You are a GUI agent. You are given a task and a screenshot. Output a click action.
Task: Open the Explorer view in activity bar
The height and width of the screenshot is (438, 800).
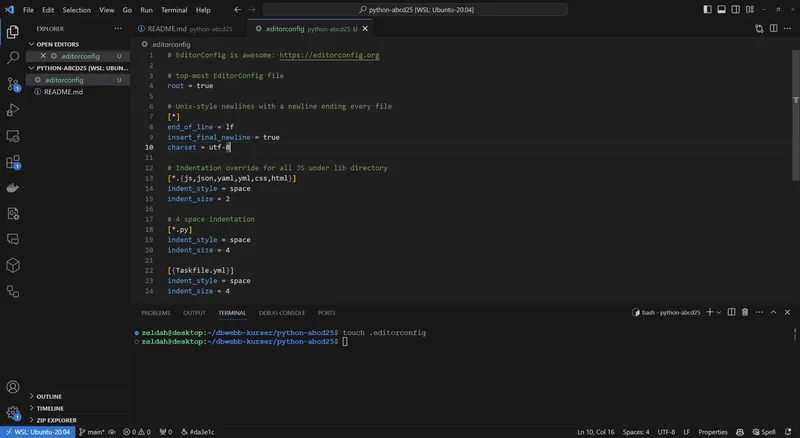coord(13,32)
